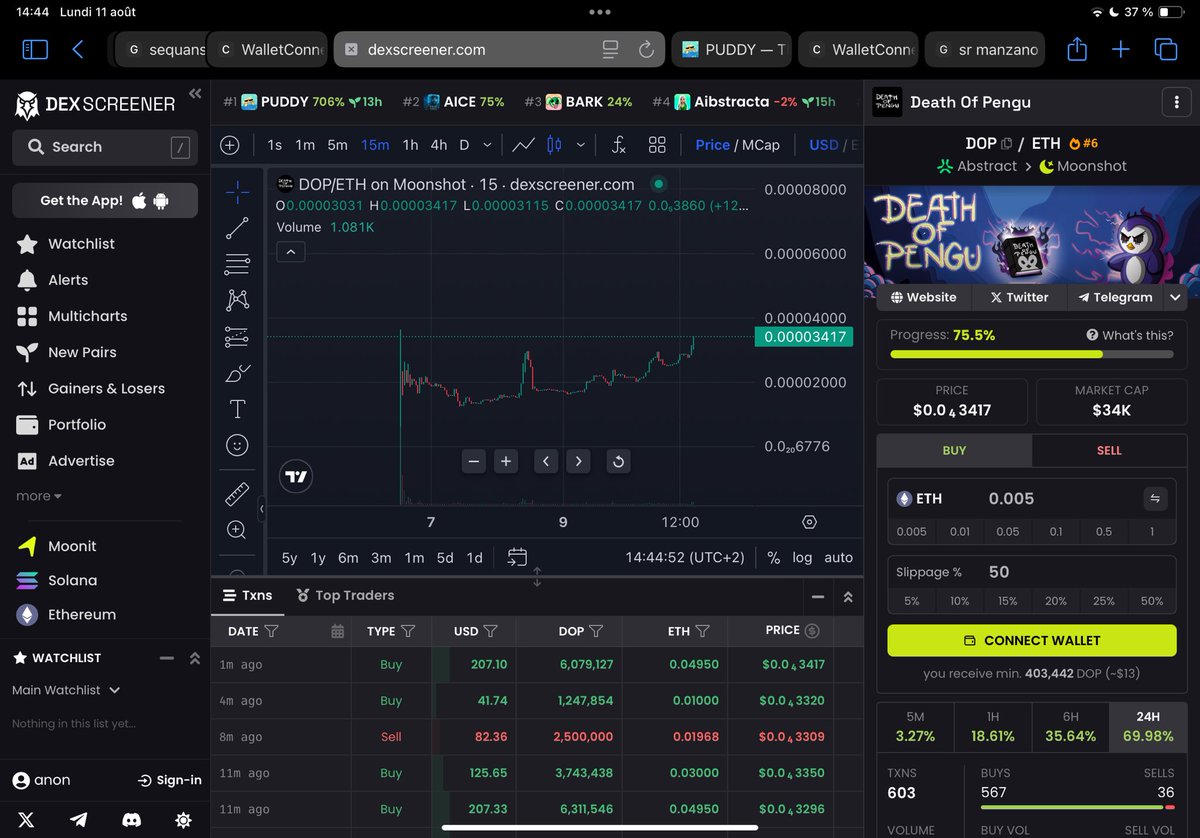Collapse the chart legend indicator arrow
Screen dimensions: 1200x838
(x=291, y=252)
